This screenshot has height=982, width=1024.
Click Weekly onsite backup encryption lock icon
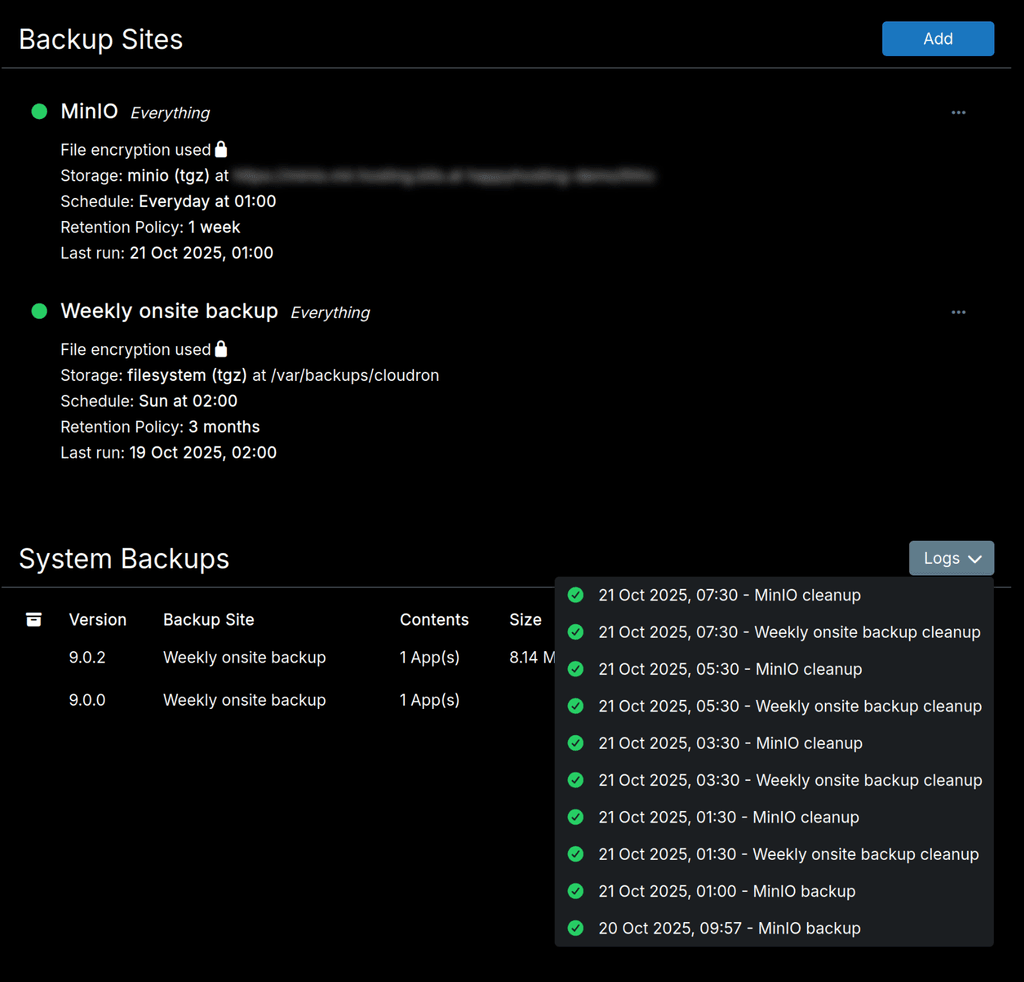click(x=221, y=349)
